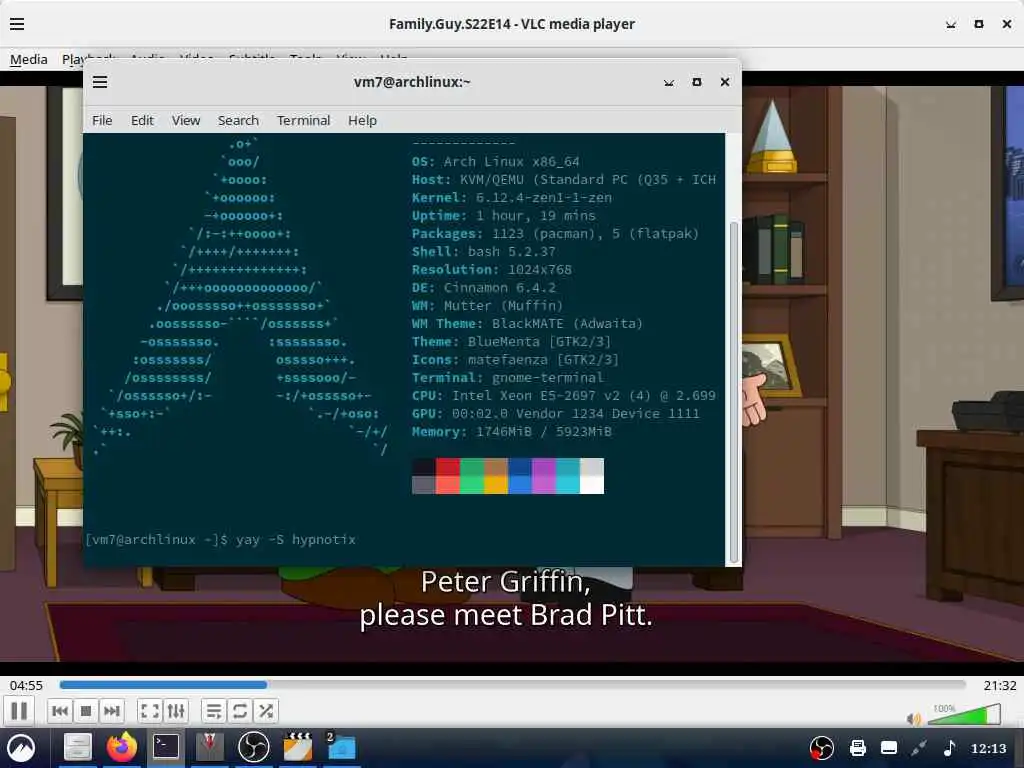The image size is (1024, 768).
Task: Open terminal File menu
Action: (102, 120)
